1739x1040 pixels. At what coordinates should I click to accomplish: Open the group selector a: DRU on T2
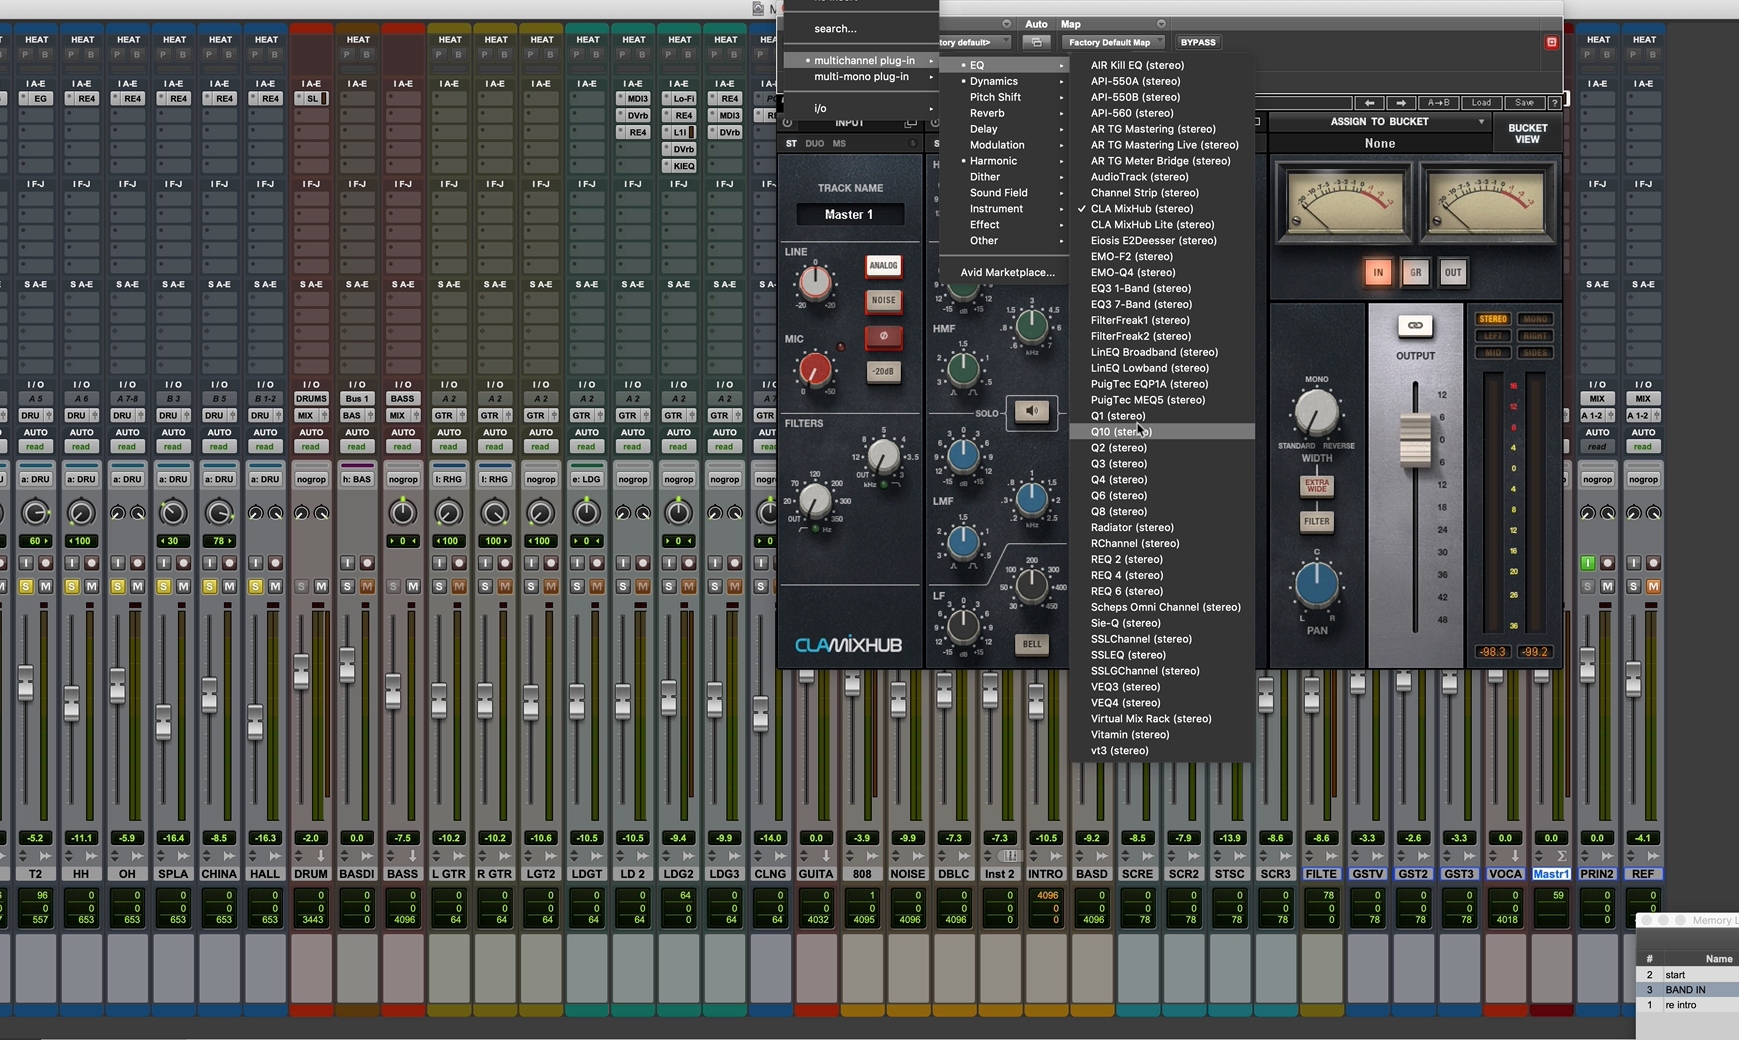coord(36,479)
